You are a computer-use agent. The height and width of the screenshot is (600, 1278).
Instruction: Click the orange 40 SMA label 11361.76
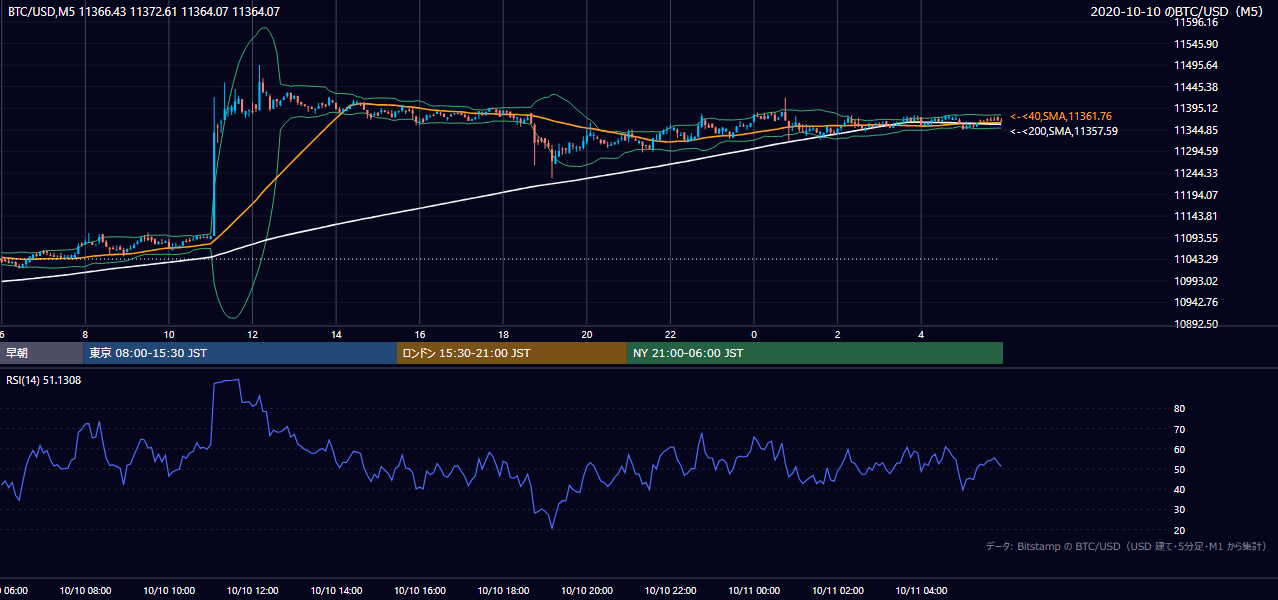coord(1060,116)
